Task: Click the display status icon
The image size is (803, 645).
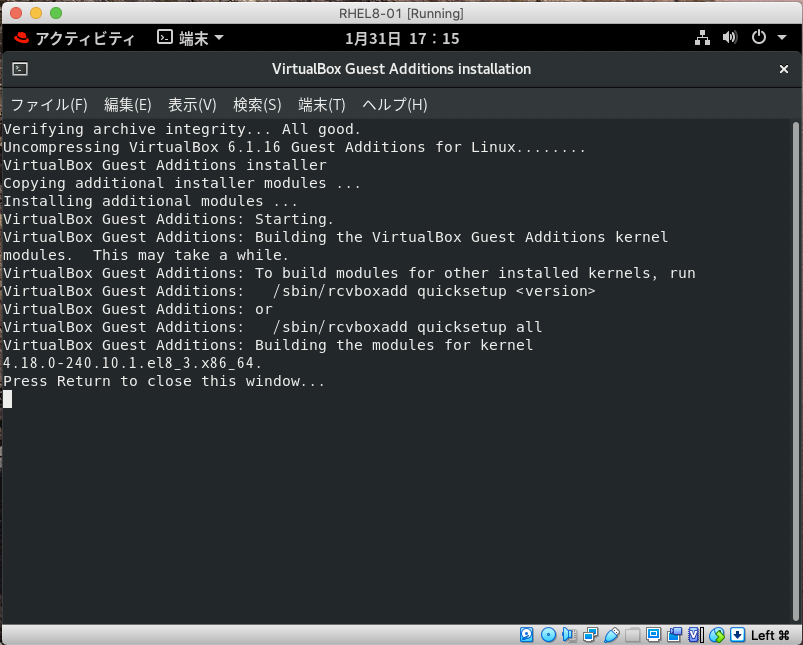Action: tap(654, 634)
